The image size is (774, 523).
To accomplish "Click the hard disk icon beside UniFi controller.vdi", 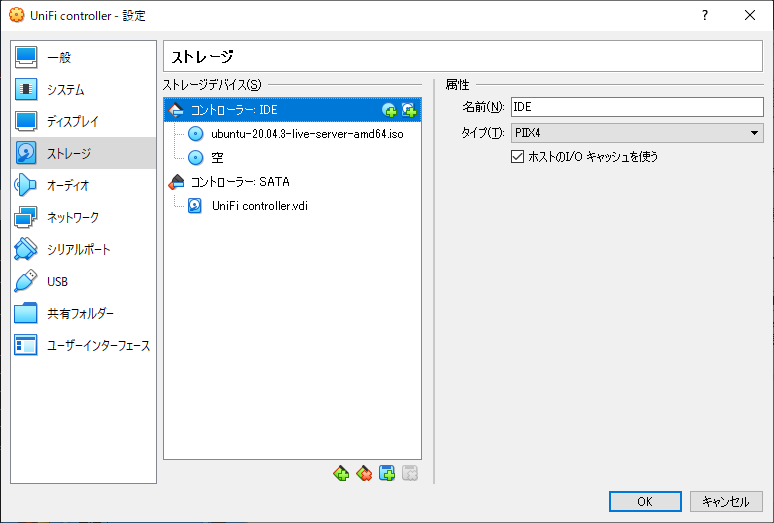I will click(195, 206).
